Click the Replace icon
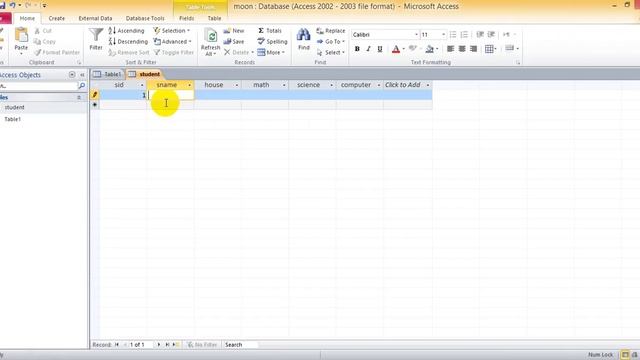 click(320, 31)
